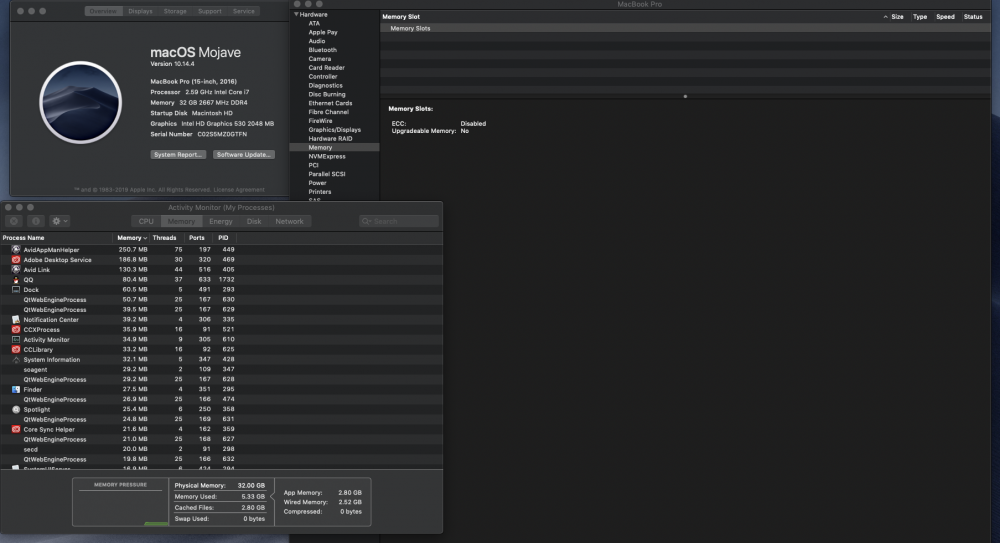Click the inspect process info icon

pos(36,221)
